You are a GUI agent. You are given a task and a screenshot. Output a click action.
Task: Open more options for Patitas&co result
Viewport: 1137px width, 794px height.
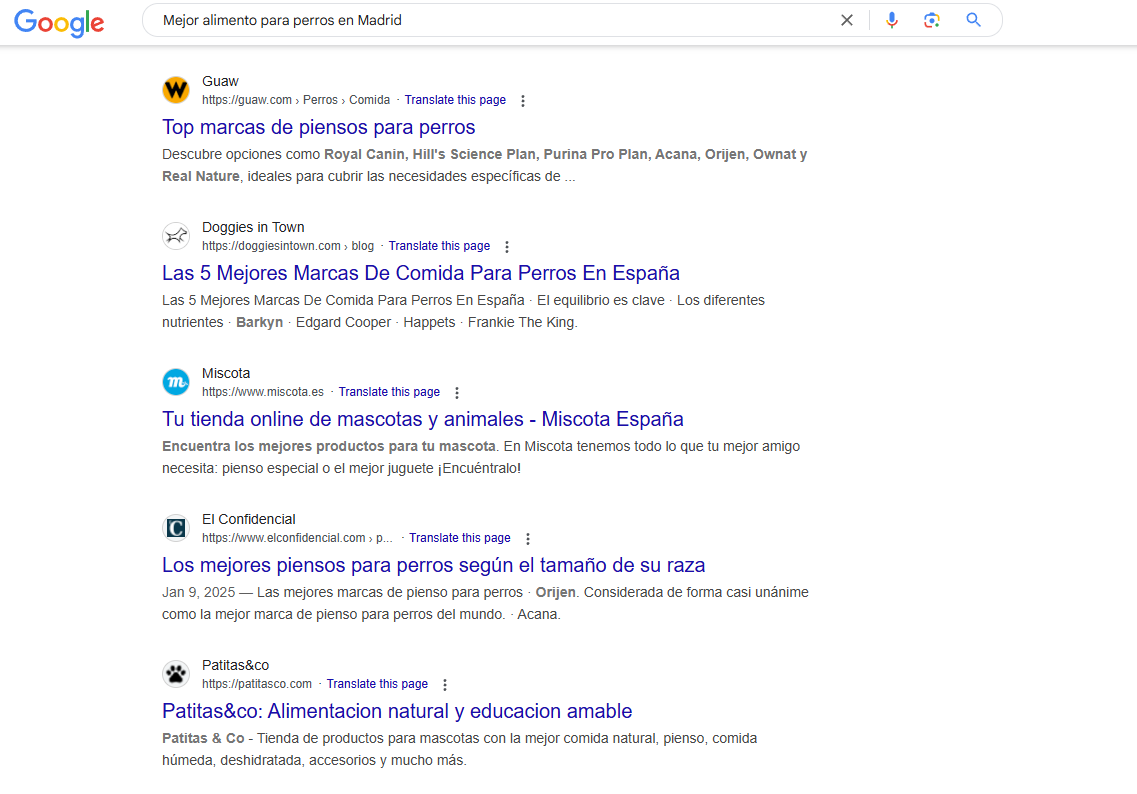(x=445, y=685)
